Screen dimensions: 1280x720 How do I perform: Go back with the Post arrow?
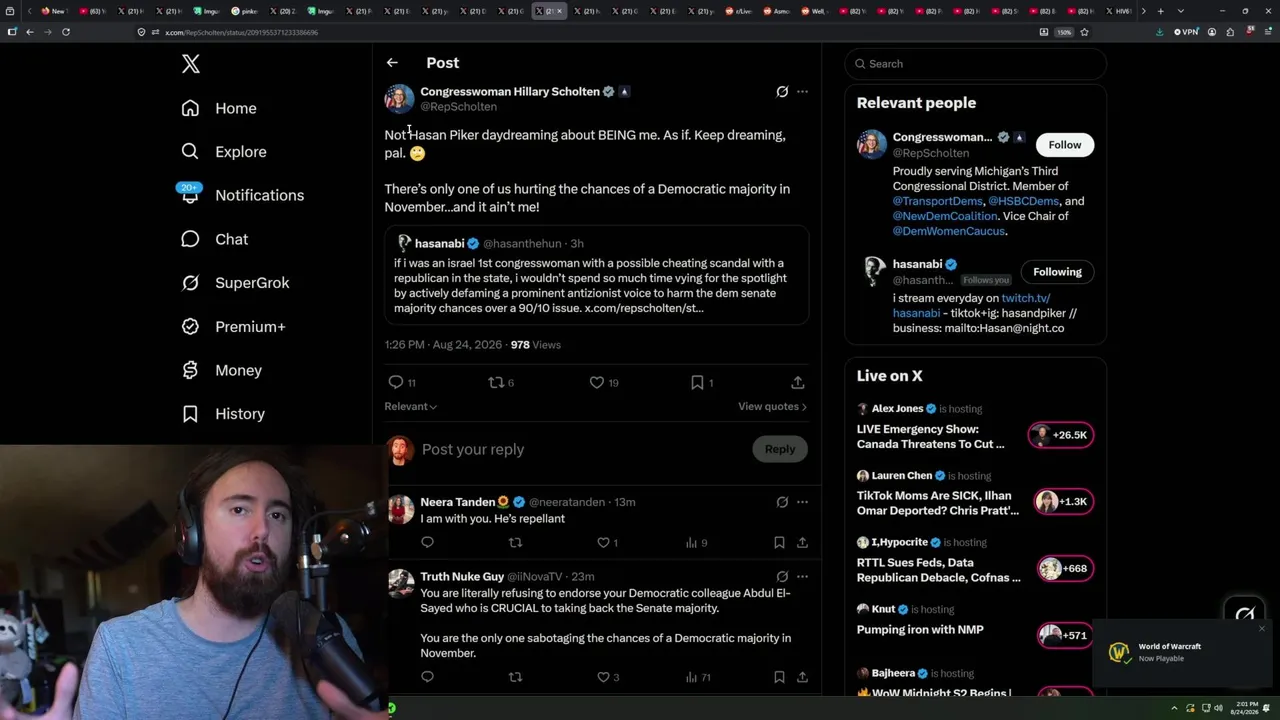click(x=392, y=63)
